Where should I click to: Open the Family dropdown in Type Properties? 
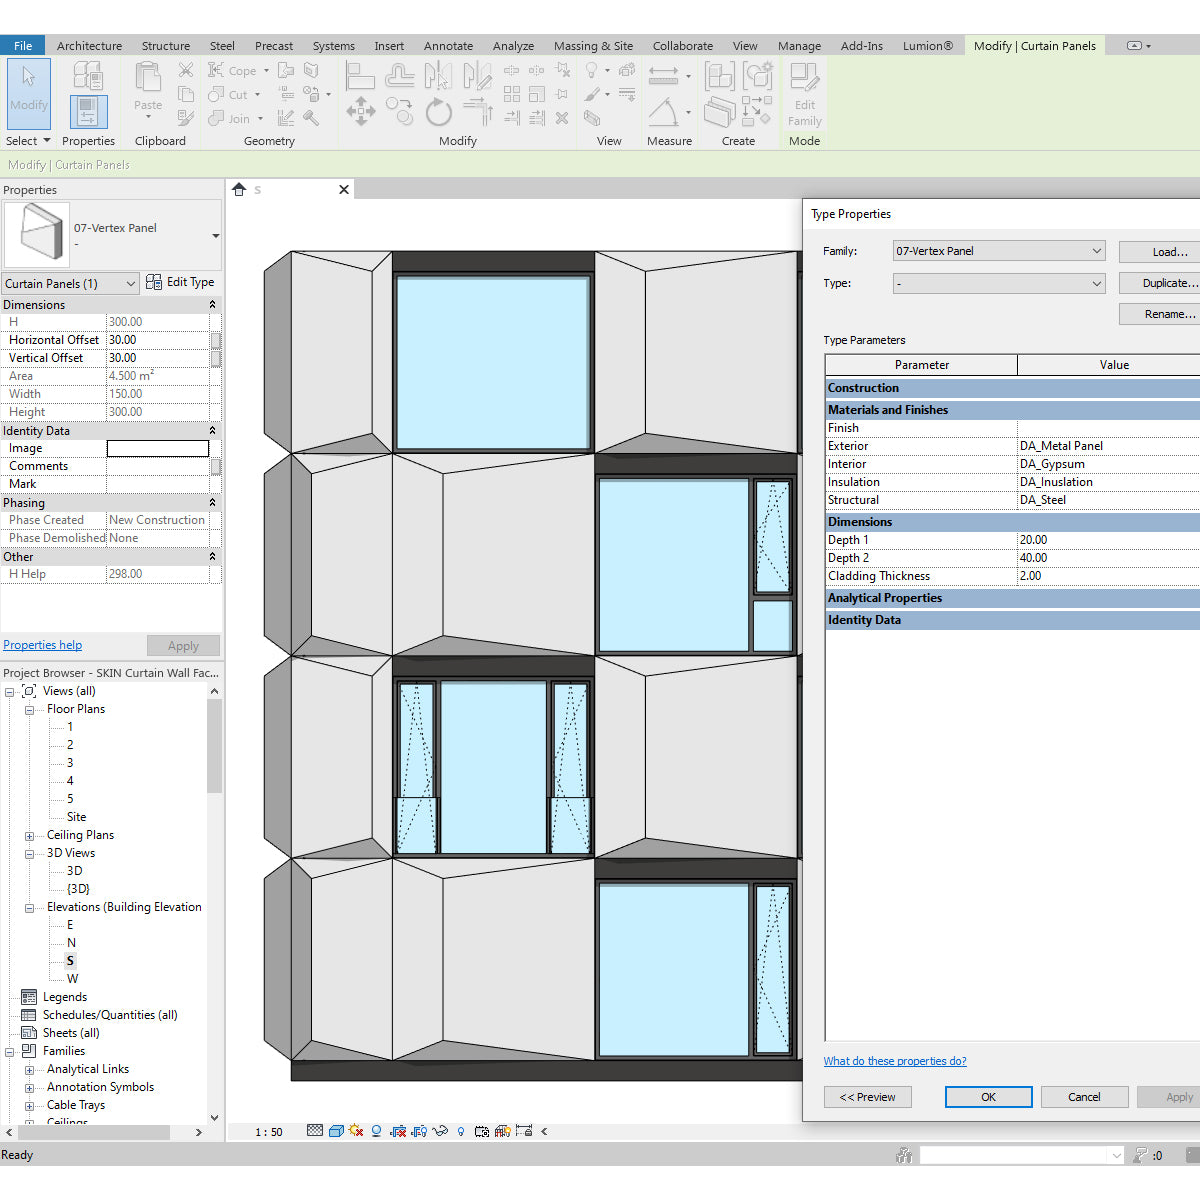[x=1091, y=250]
